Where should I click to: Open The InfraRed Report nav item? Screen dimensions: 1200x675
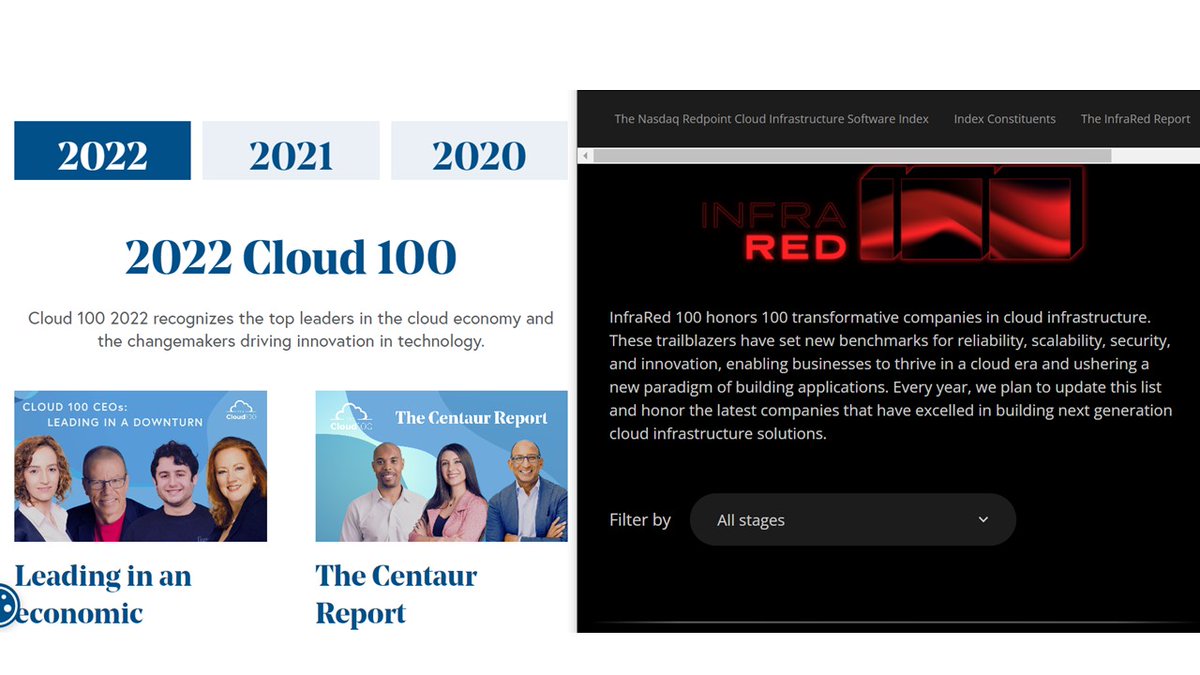1135,119
